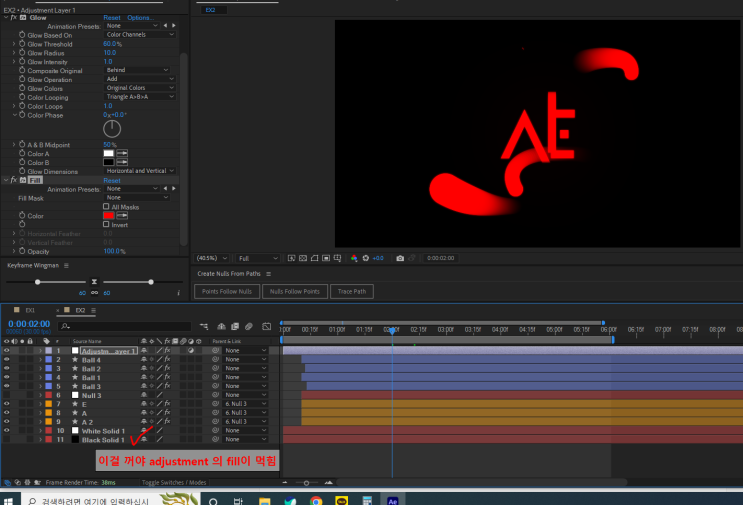Switch to the EX1 timeline tab
Screen dimensions: 743x505
click(30, 311)
